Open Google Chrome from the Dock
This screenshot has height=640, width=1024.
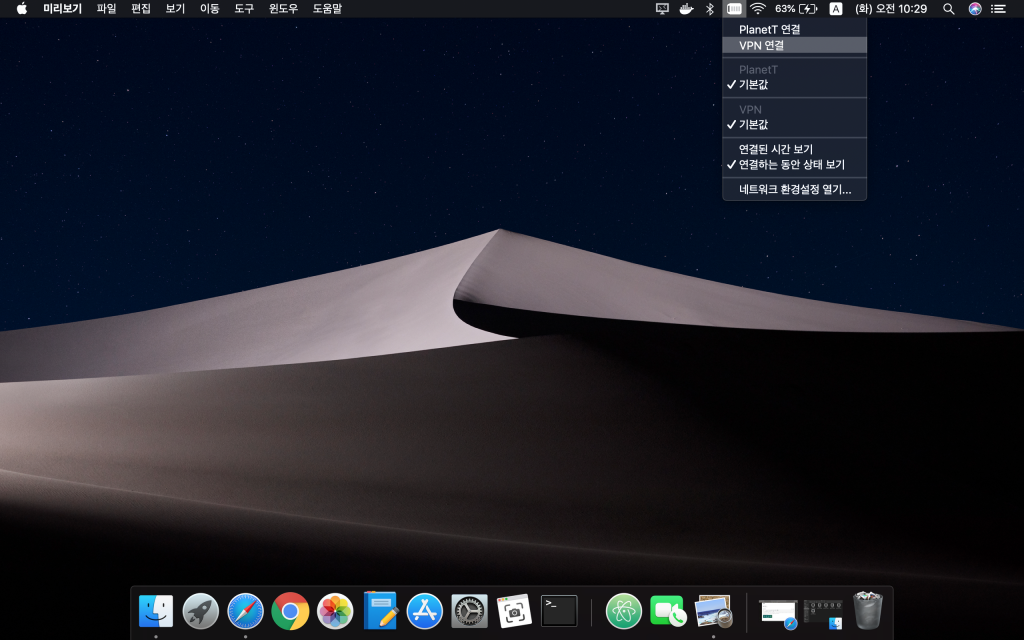(x=290, y=611)
